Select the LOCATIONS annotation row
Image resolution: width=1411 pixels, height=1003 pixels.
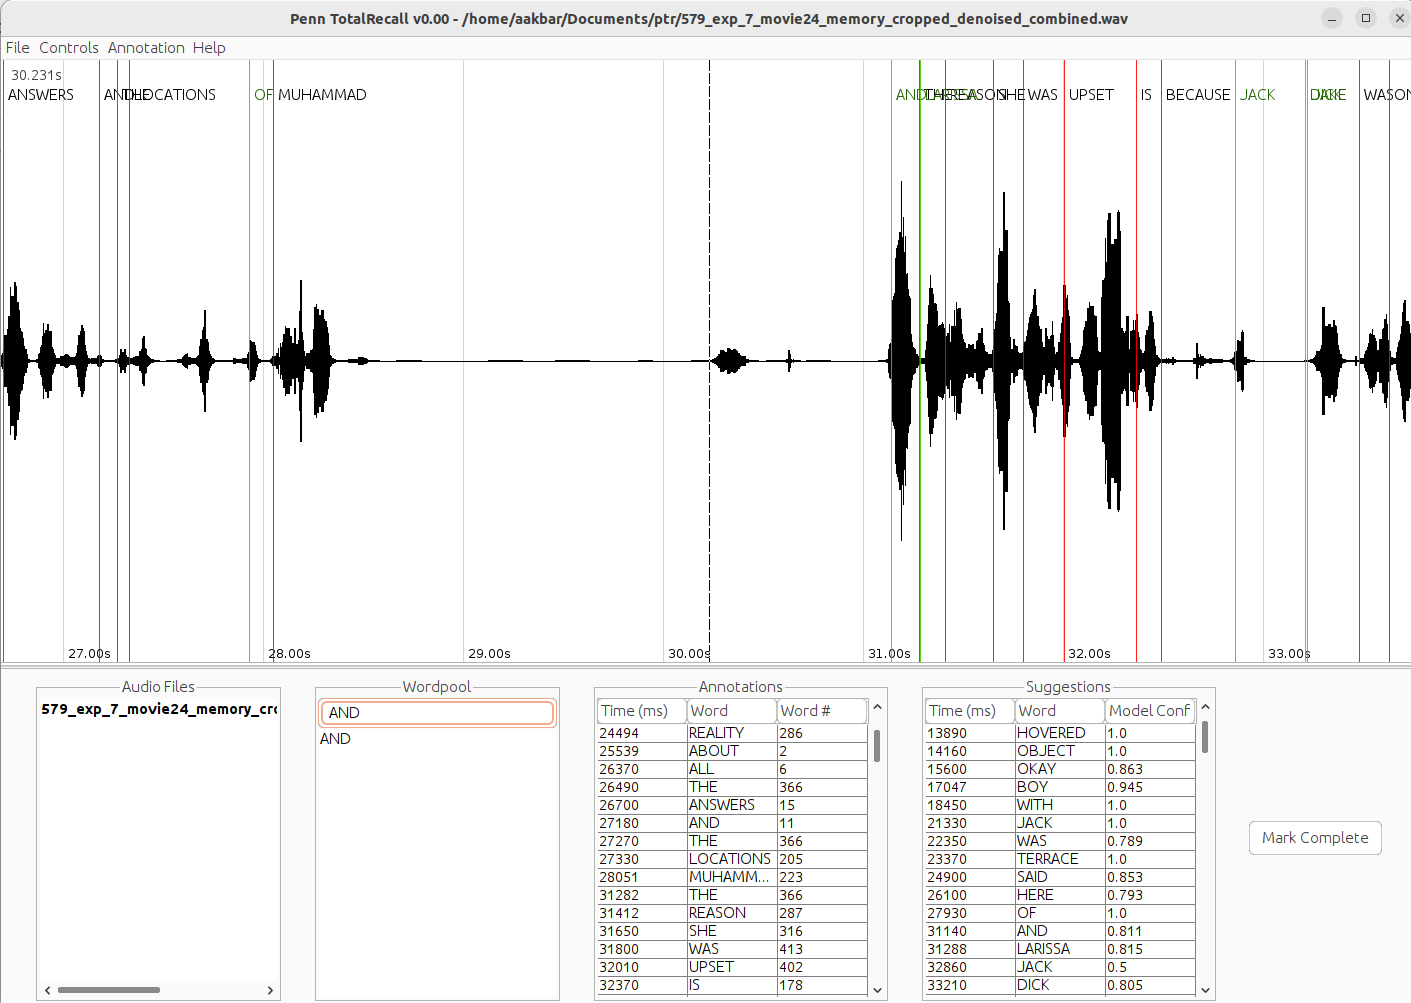pyautogui.click(x=732, y=859)
